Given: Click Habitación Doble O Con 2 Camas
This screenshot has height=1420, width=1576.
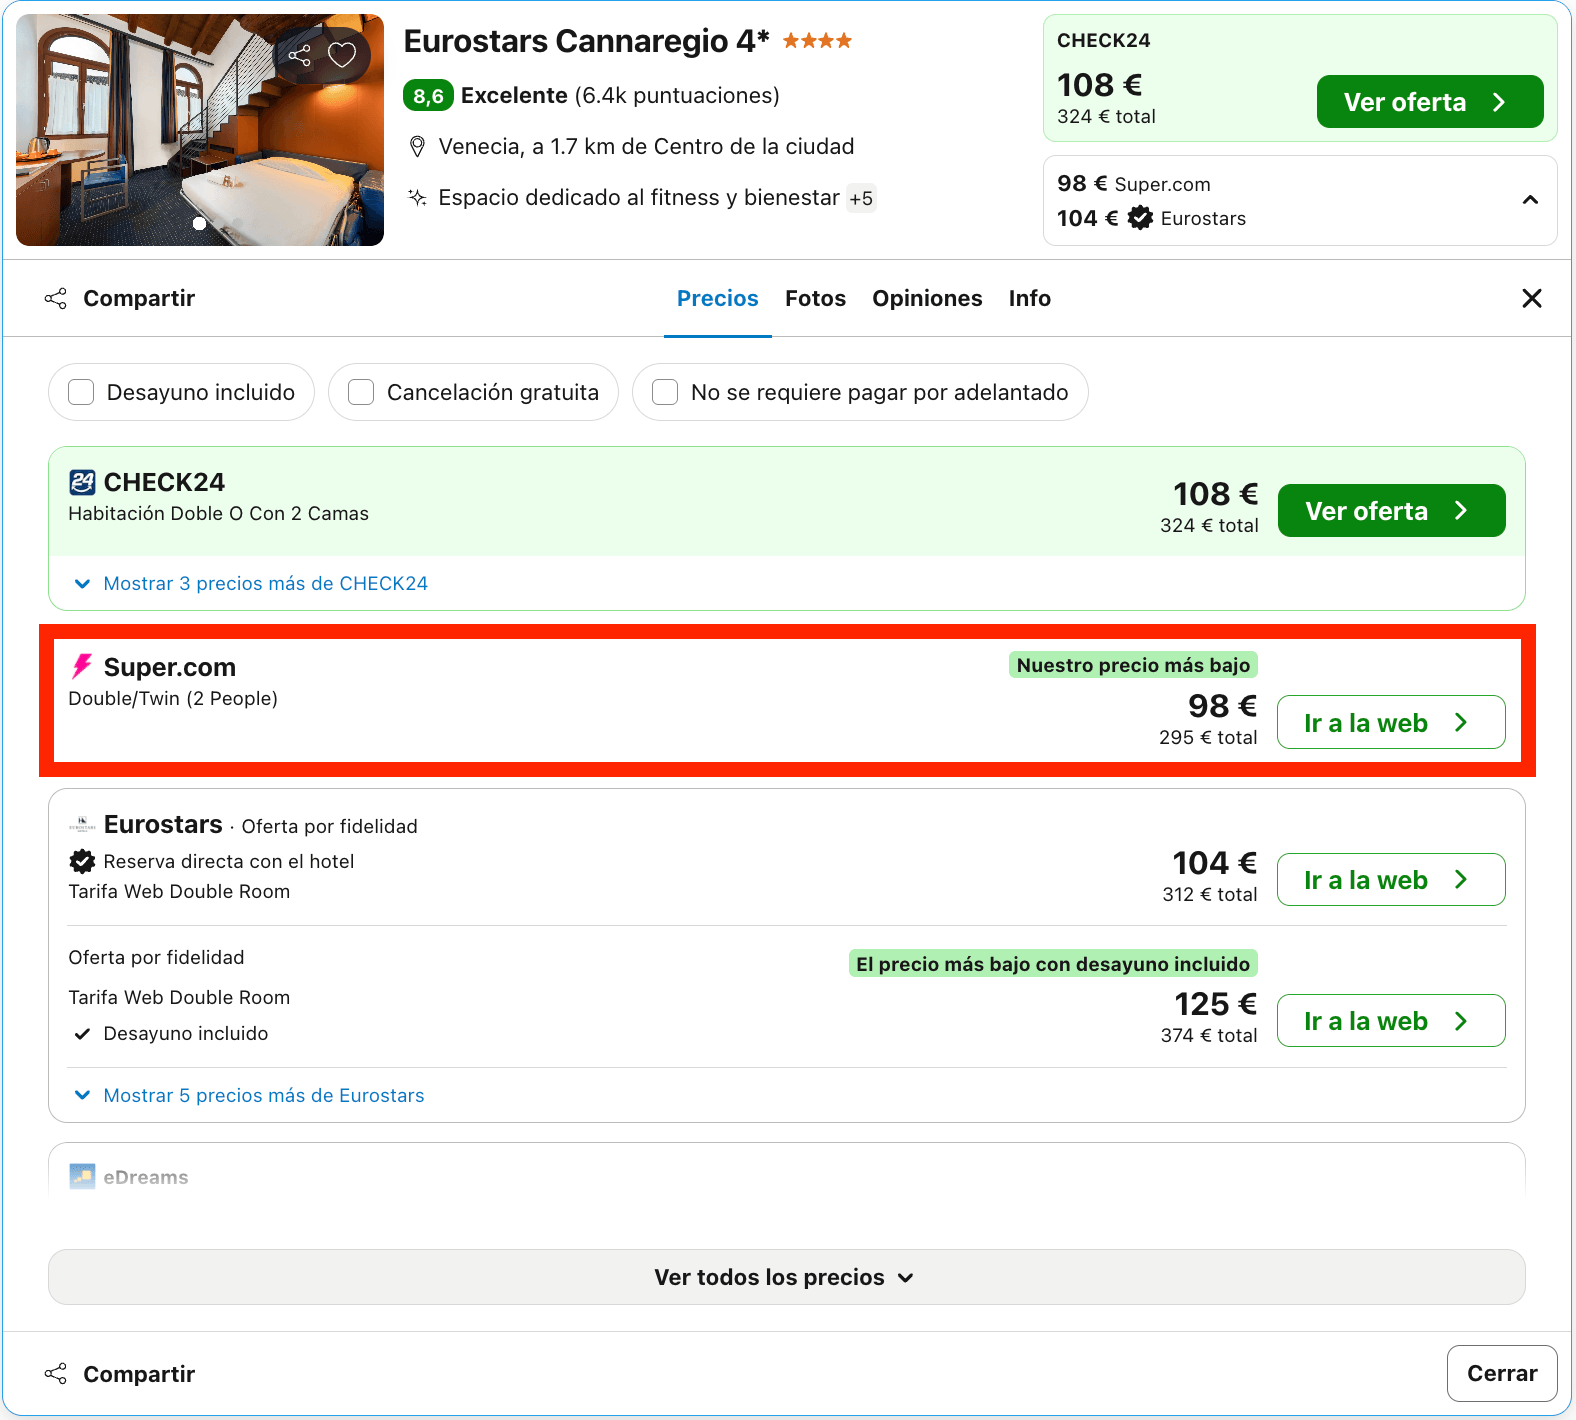Looking at the screenshot, I should coord(219,514).
